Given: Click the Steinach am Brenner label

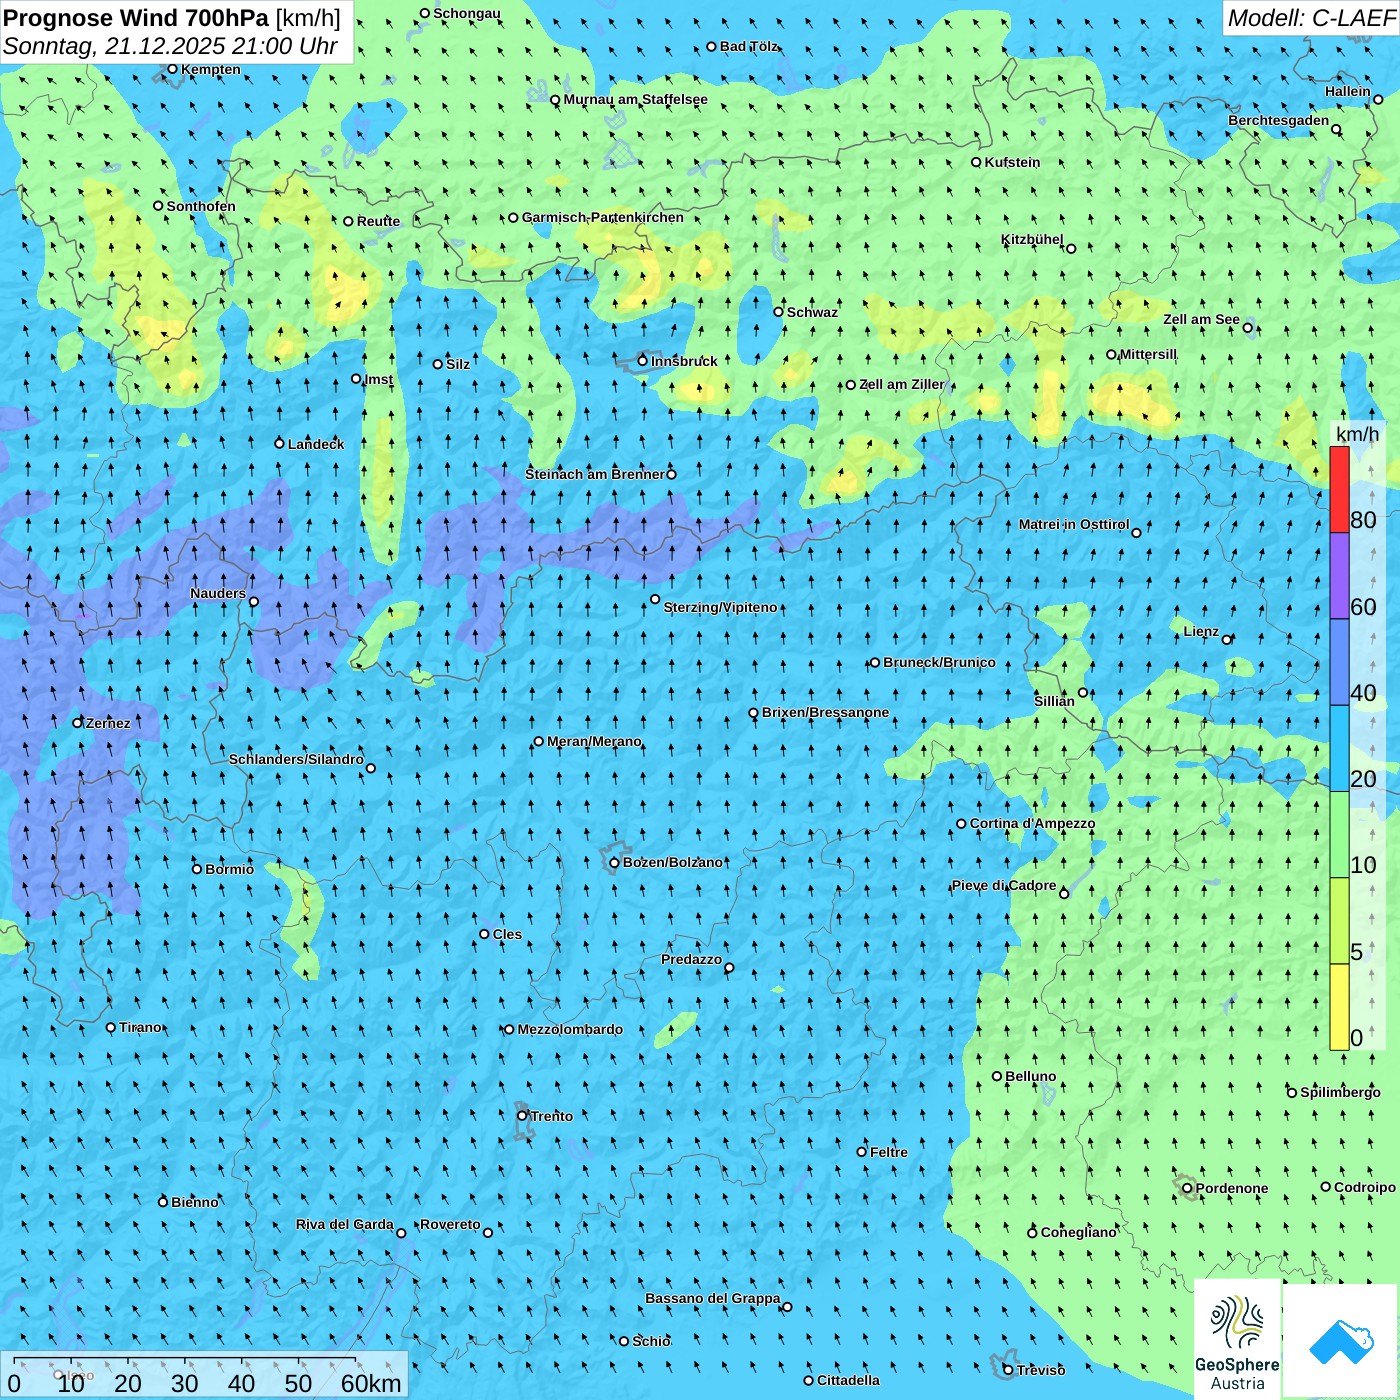Looking at the screenshot, I should click(x=594, y=474).
